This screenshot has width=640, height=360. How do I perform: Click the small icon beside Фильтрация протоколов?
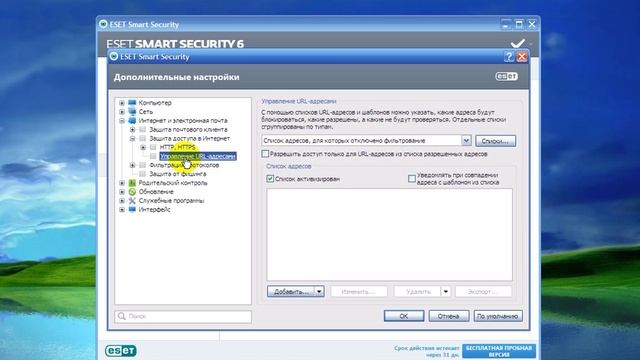tap(142, 165)
